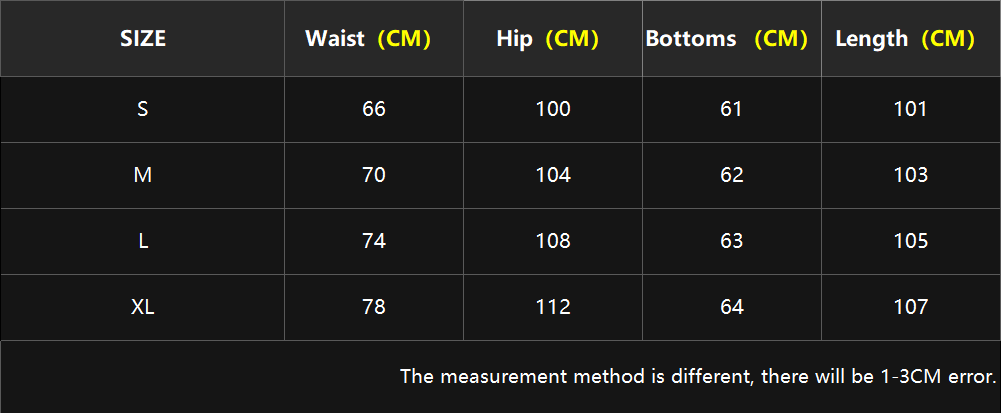Viewport: 1001px width, 414px height.
Task: Click hip value 104 in M row
Action: 553,175
